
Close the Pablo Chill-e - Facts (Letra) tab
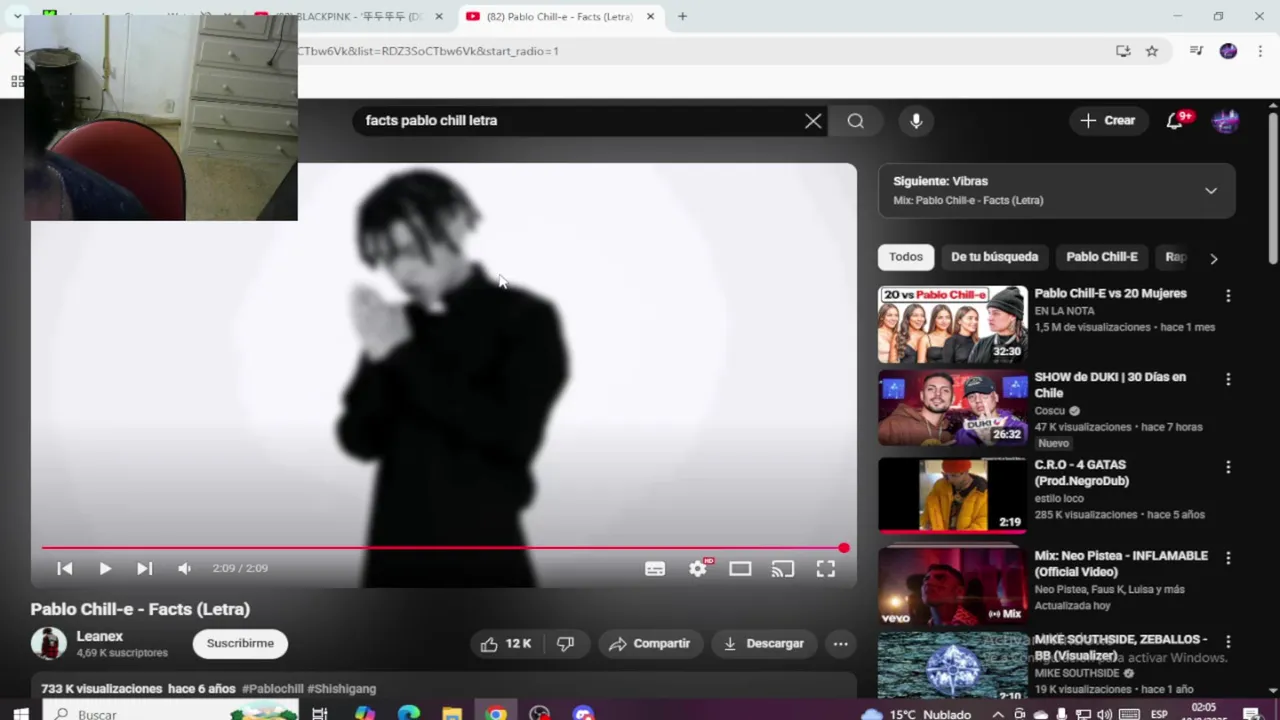point(651,16)
